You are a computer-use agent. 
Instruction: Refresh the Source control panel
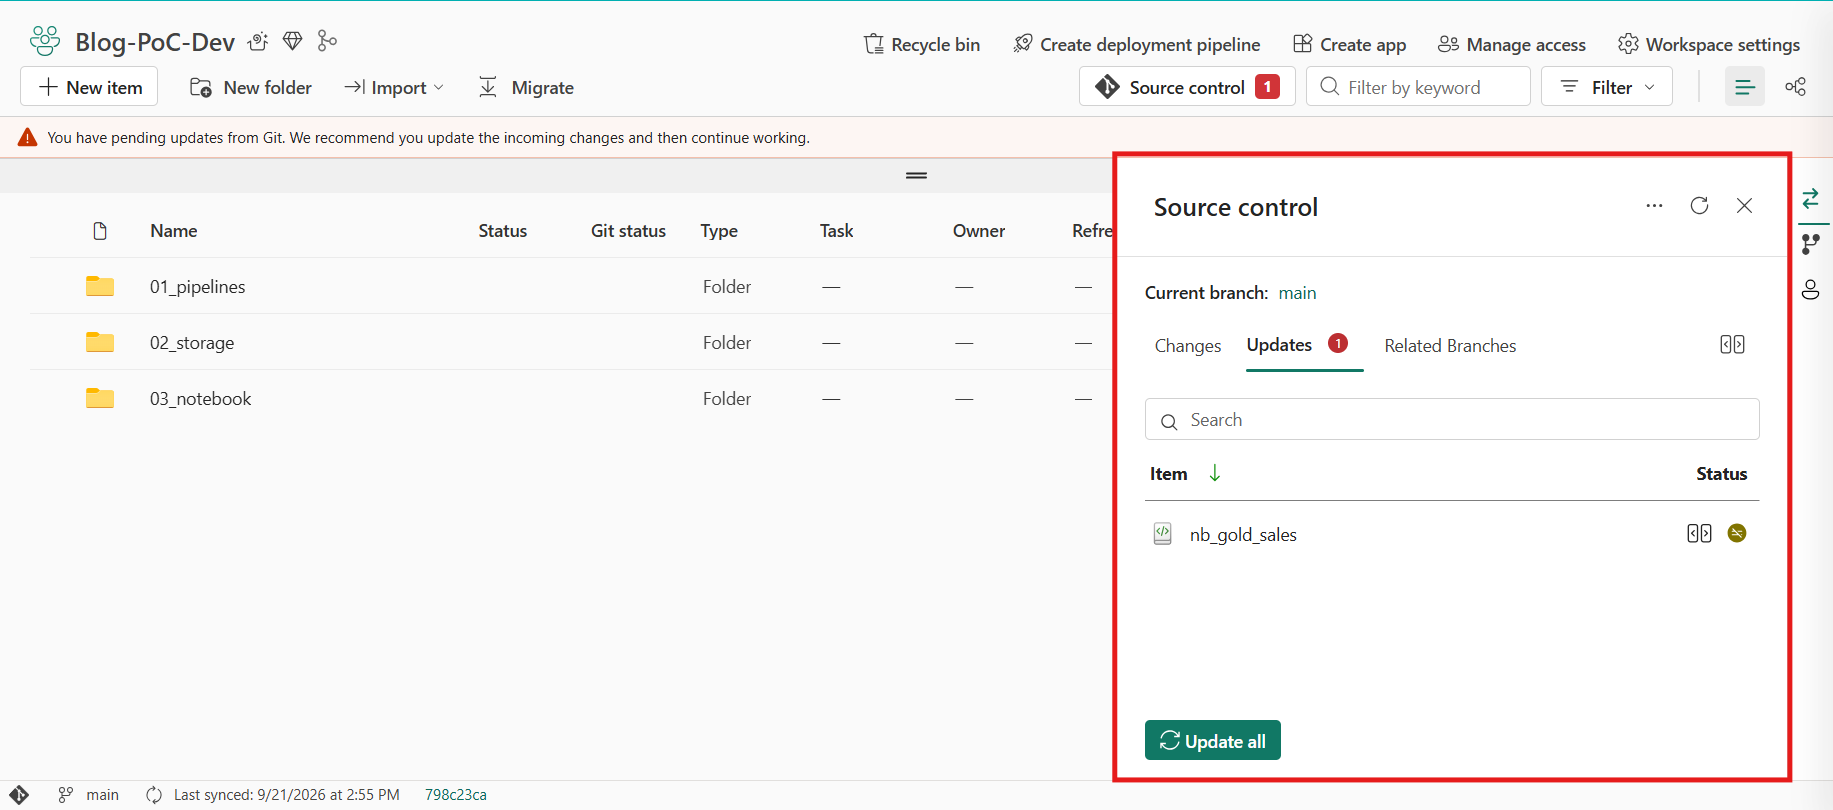click(1699, 205)
